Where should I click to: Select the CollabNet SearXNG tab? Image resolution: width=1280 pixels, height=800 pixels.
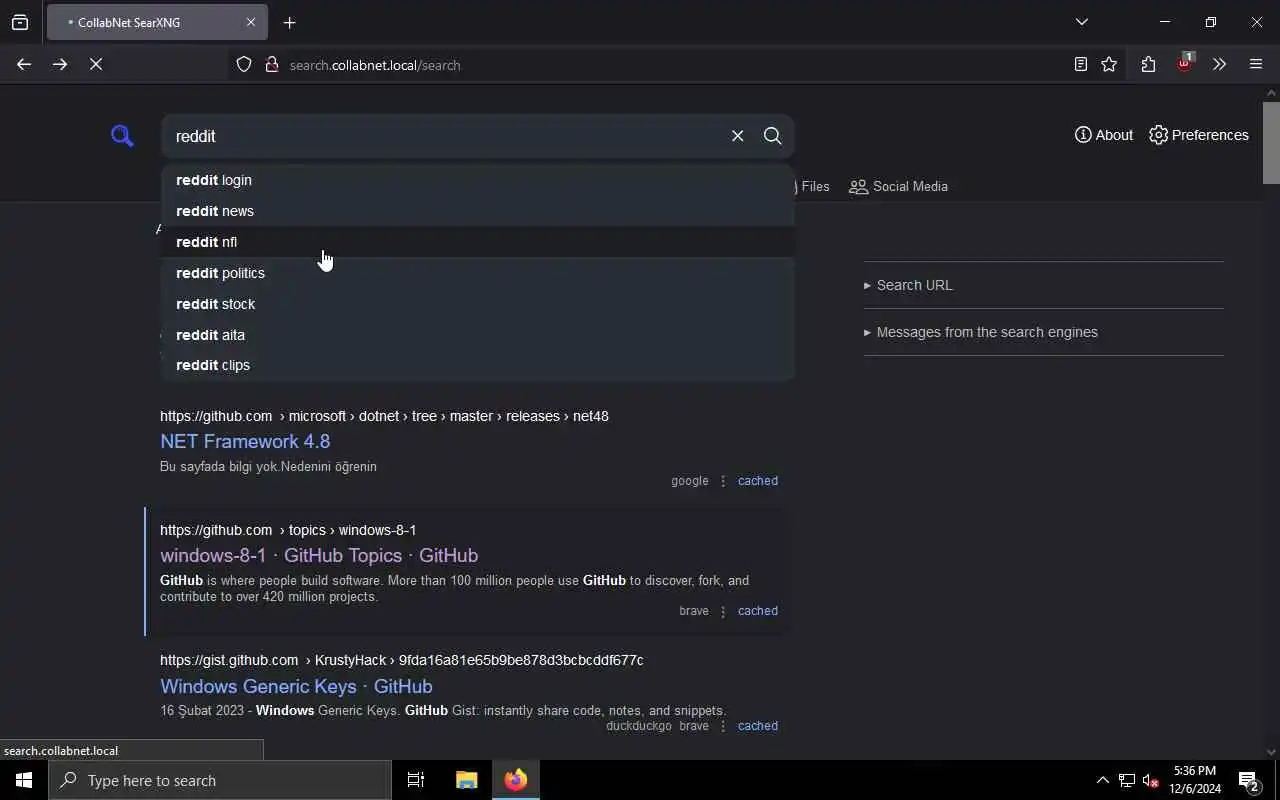coord(157,22)
